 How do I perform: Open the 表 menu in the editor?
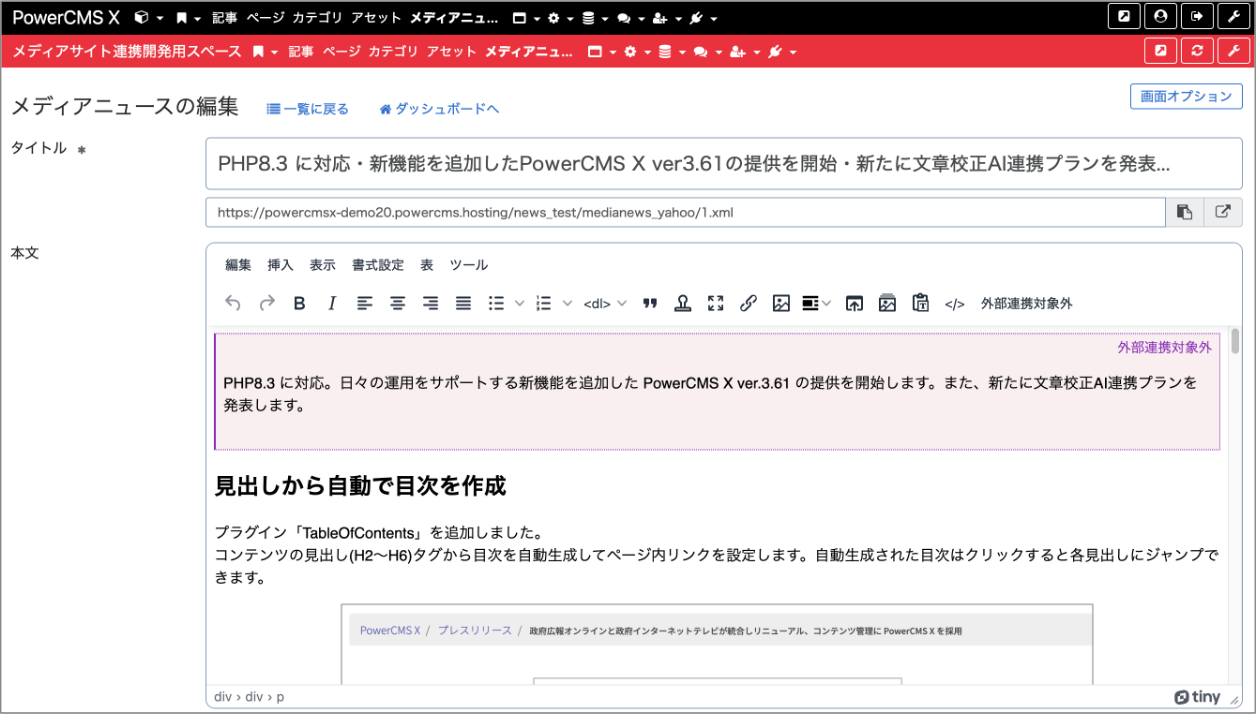pyautogui.click(x=427, y=265)
